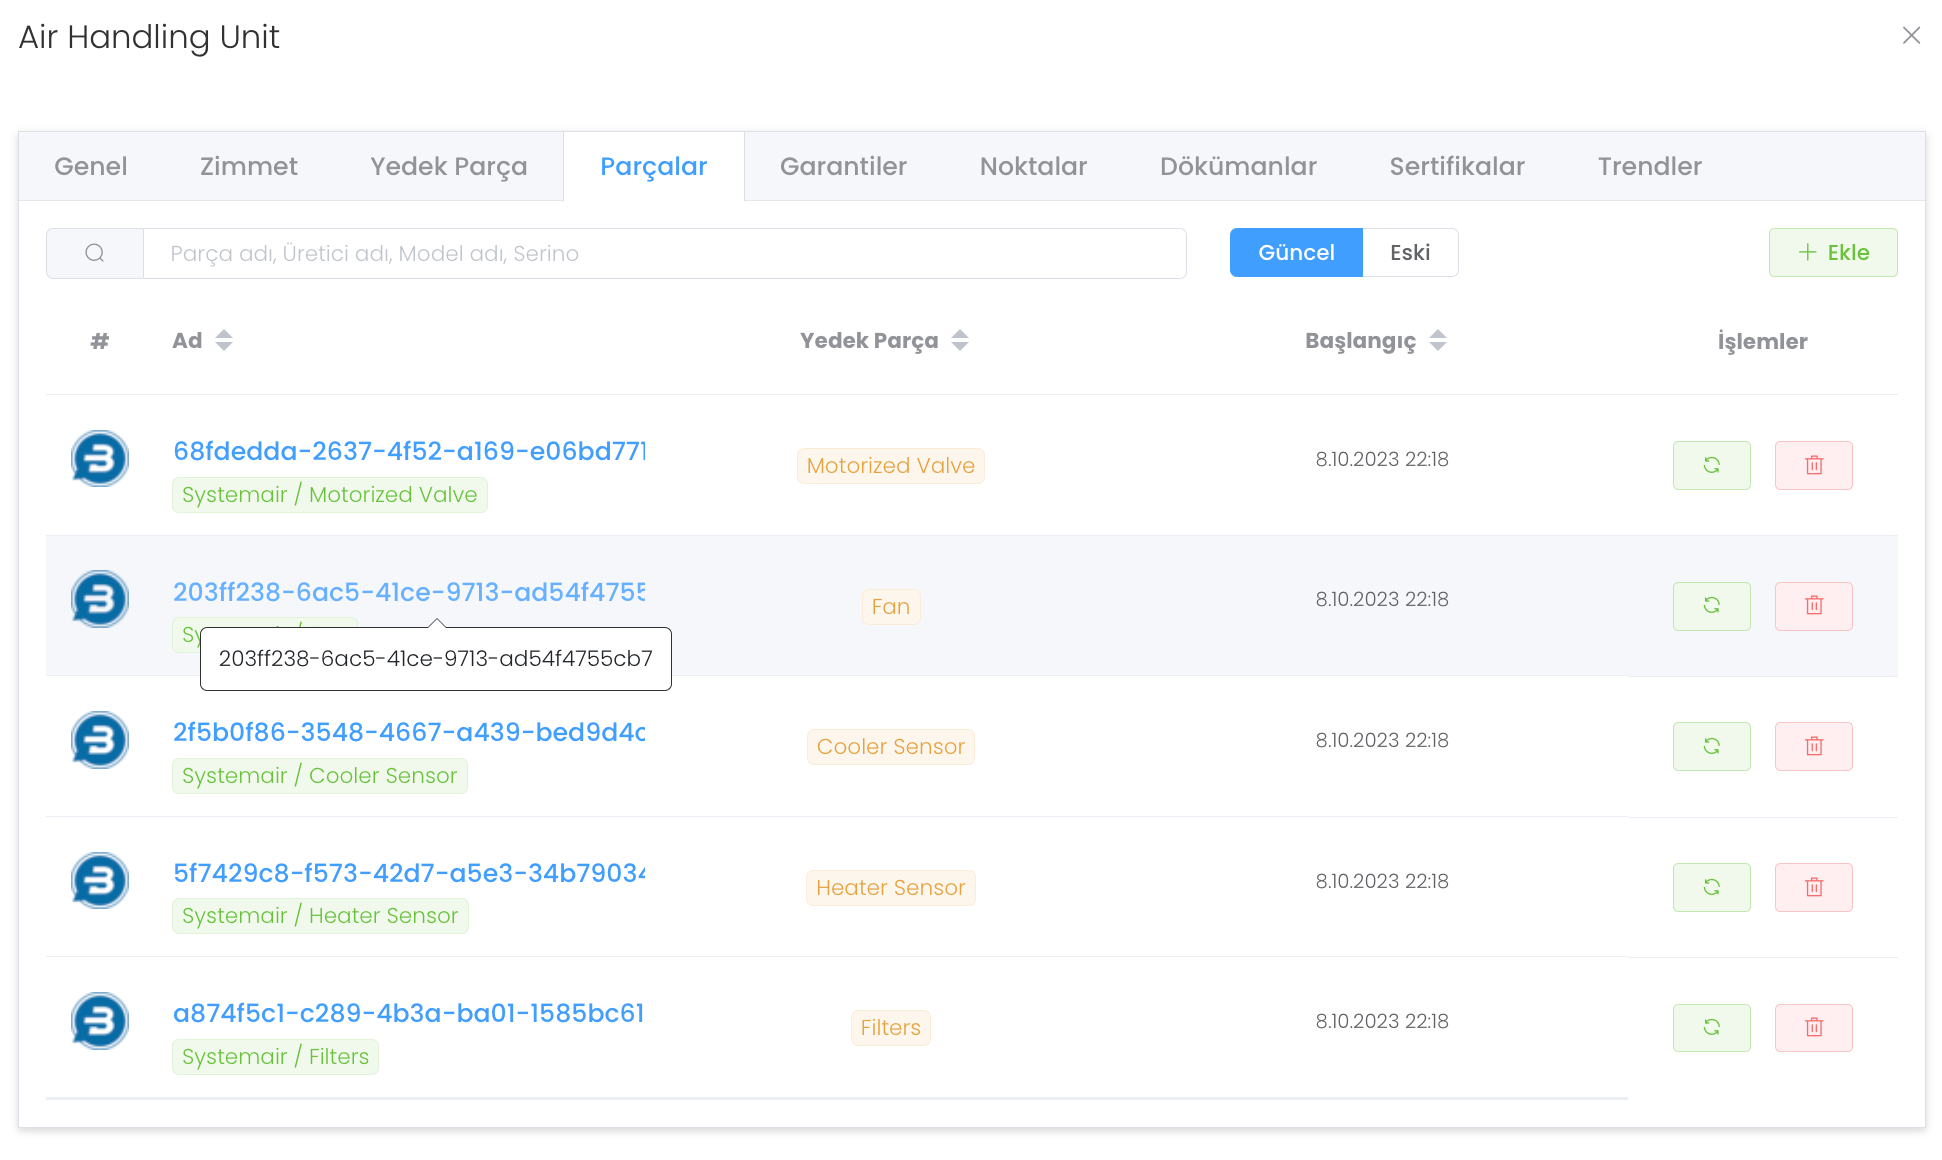Click the replace icon for Motorized Valve row
The width and height of the screenshot is (1942, 1160).
(1711, 465)
